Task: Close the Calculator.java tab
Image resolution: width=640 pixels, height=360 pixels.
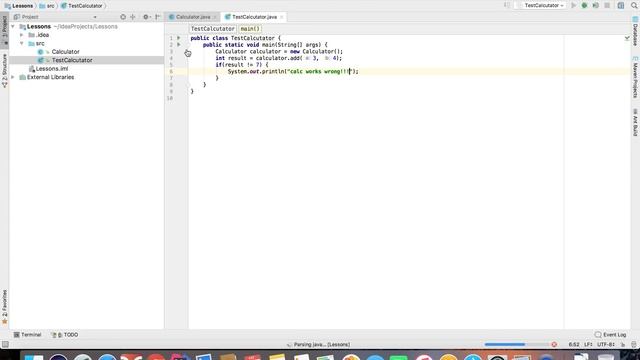Action: pyautogui.click(x=215, y=17)
